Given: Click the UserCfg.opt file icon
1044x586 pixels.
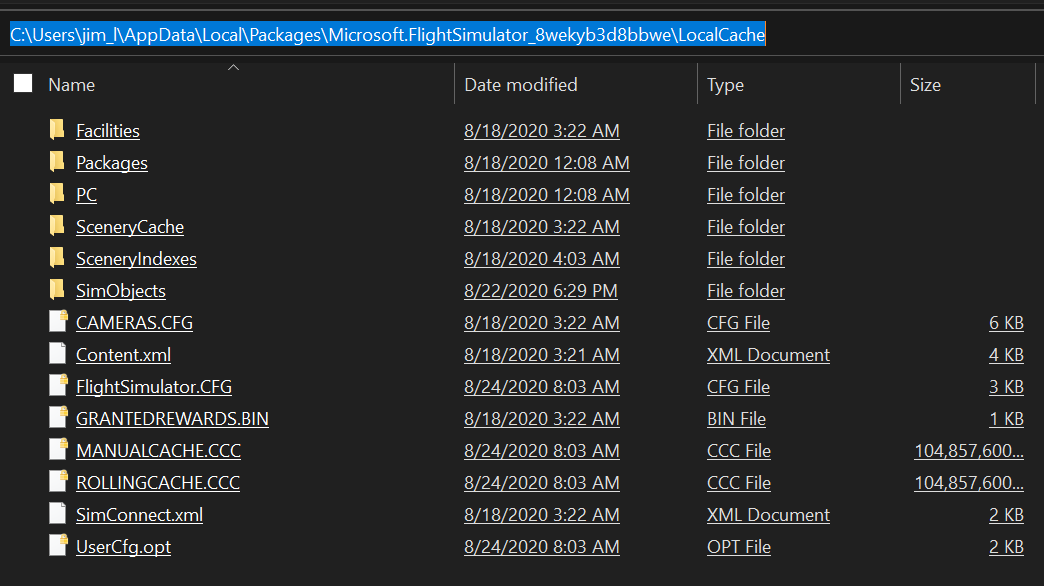Looking at the screenshot, I should click(x=57, y=547).
